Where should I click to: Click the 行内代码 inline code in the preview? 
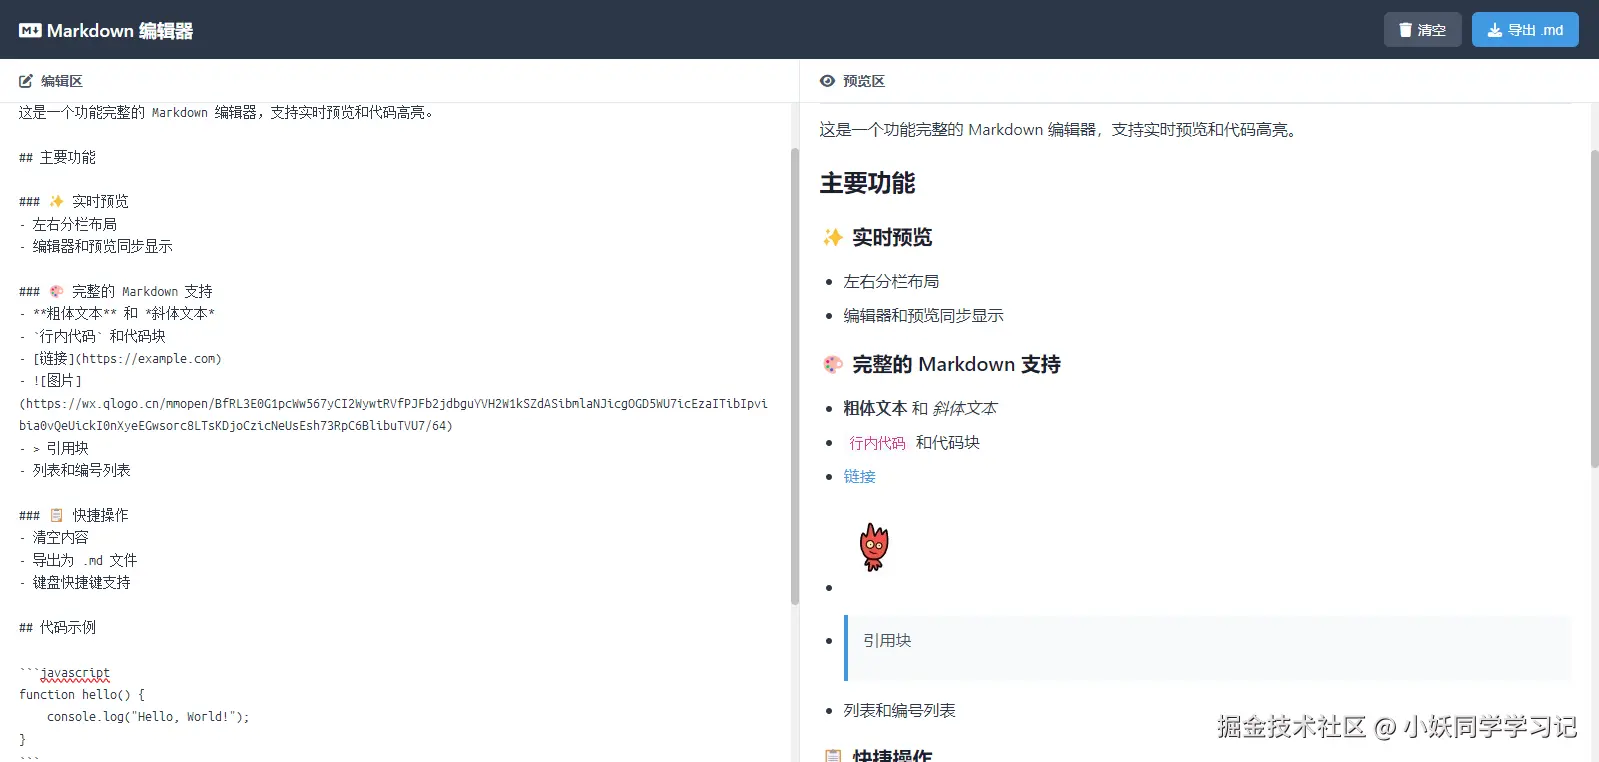point(877,443)
